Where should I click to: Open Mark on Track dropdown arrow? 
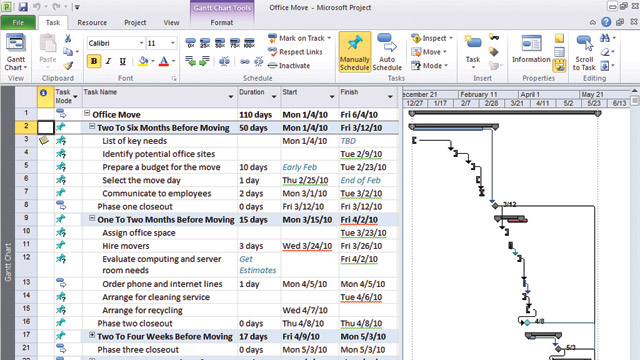click(x=329, y=38)
